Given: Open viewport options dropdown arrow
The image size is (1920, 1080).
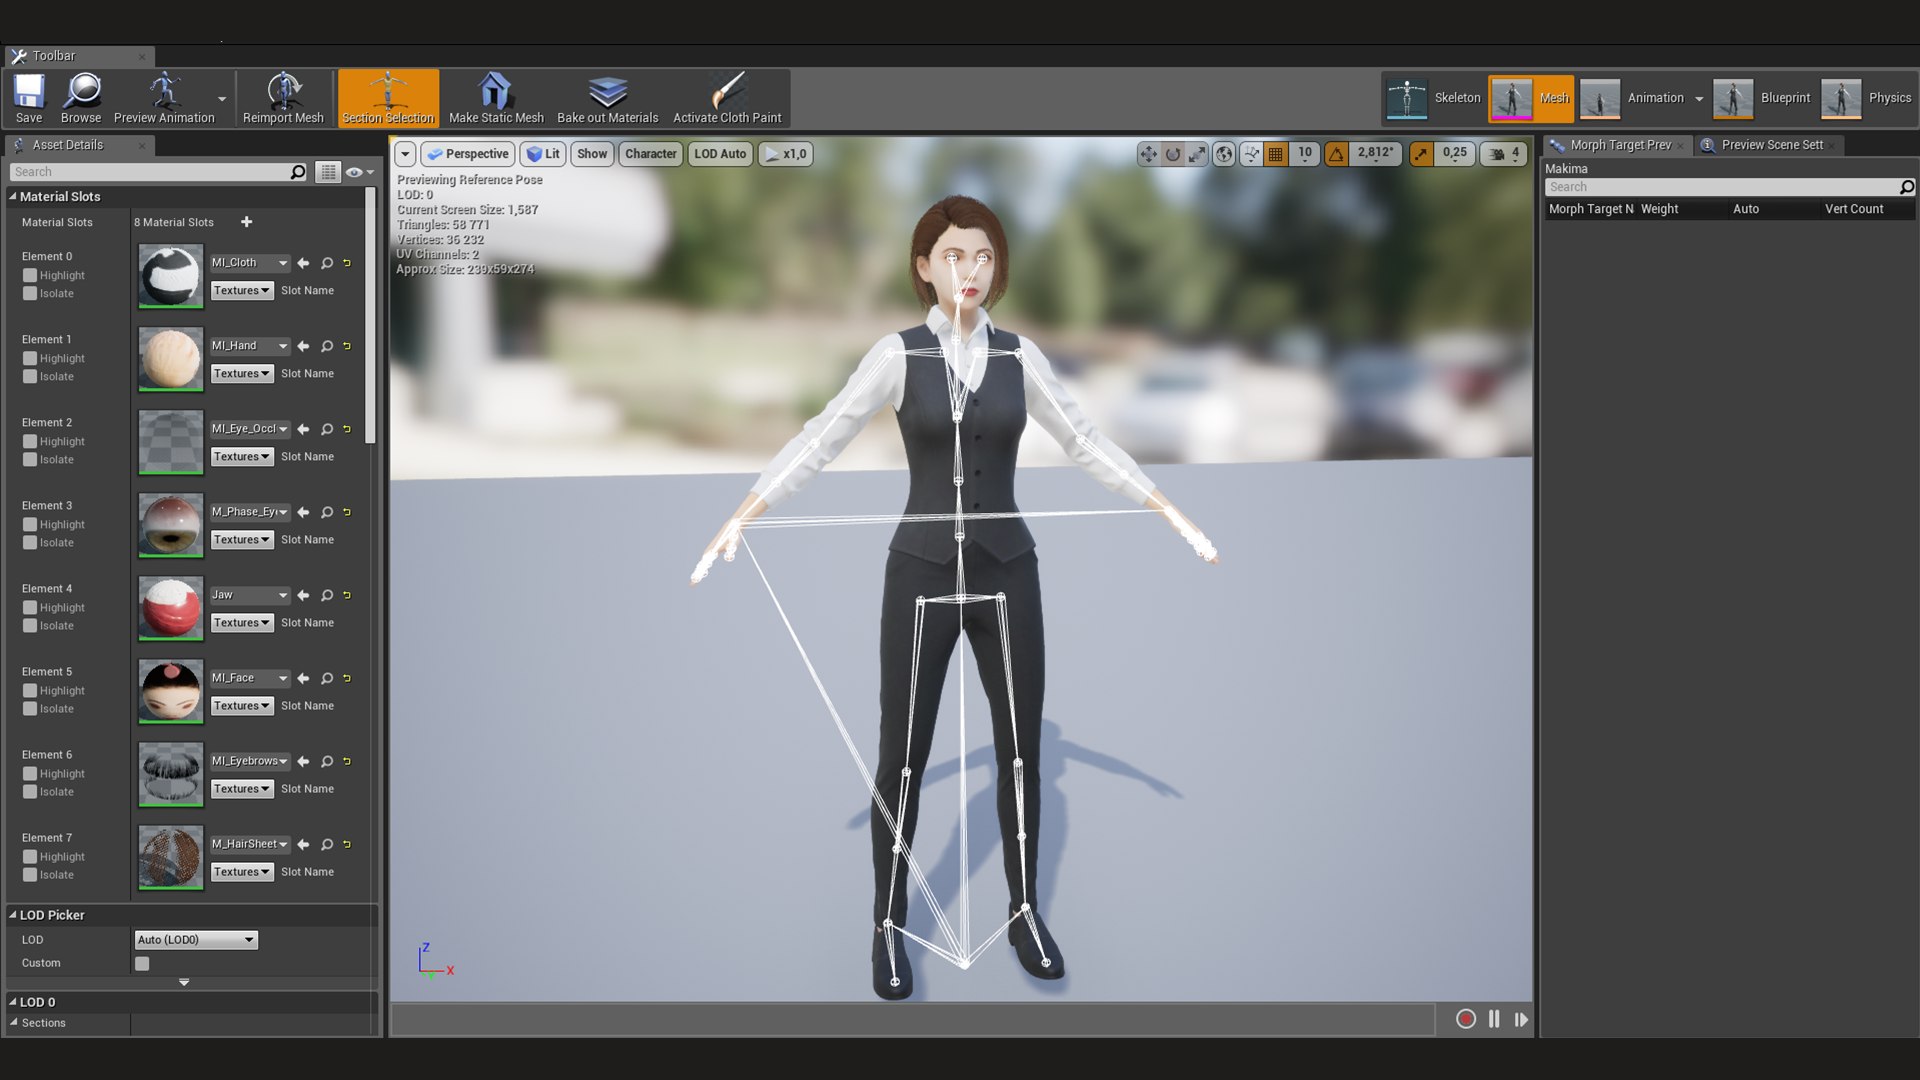Looking at the screenshot, I should [x=405, y=154].
